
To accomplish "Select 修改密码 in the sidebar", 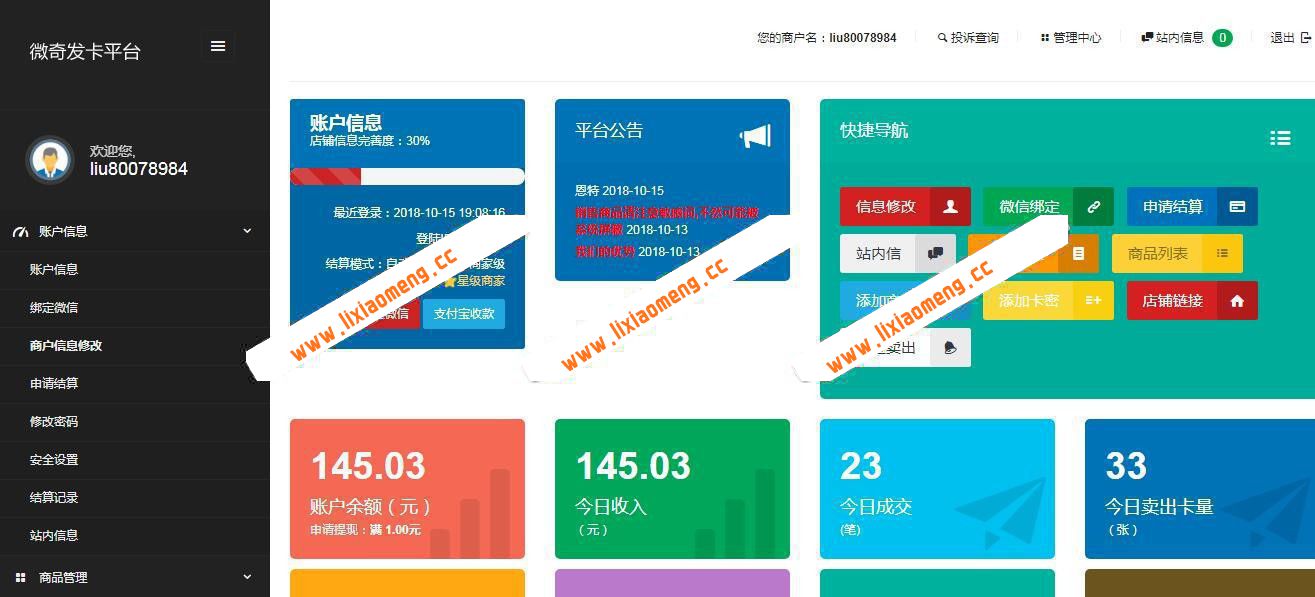I will pyautogui.click(x=55, y=421).
